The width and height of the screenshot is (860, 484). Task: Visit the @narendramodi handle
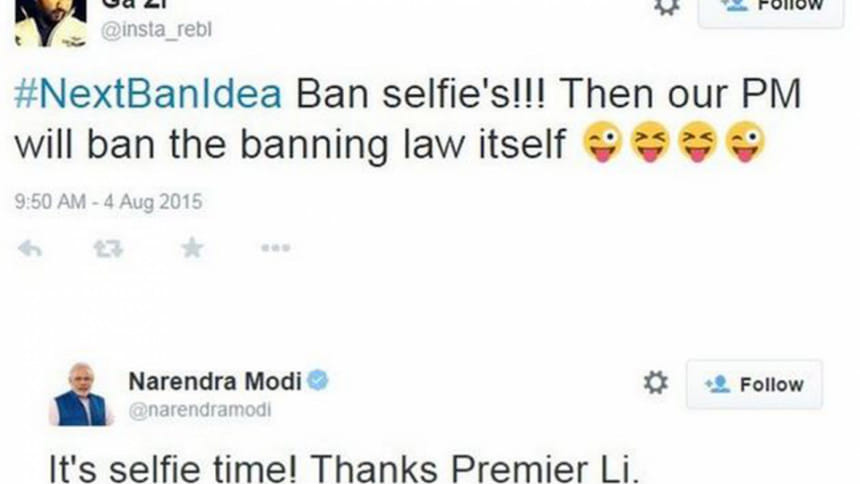(x=200, y=410)
